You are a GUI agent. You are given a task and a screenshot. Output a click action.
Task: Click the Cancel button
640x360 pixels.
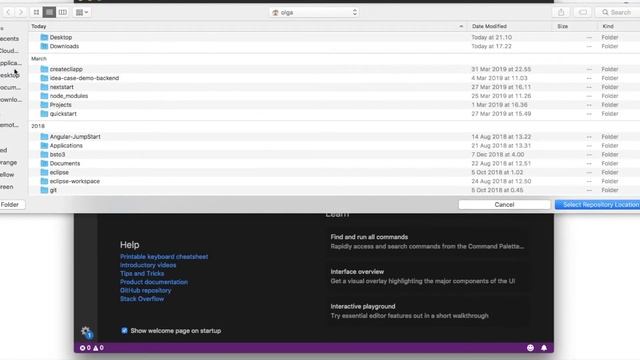click(x=504, y=204)
